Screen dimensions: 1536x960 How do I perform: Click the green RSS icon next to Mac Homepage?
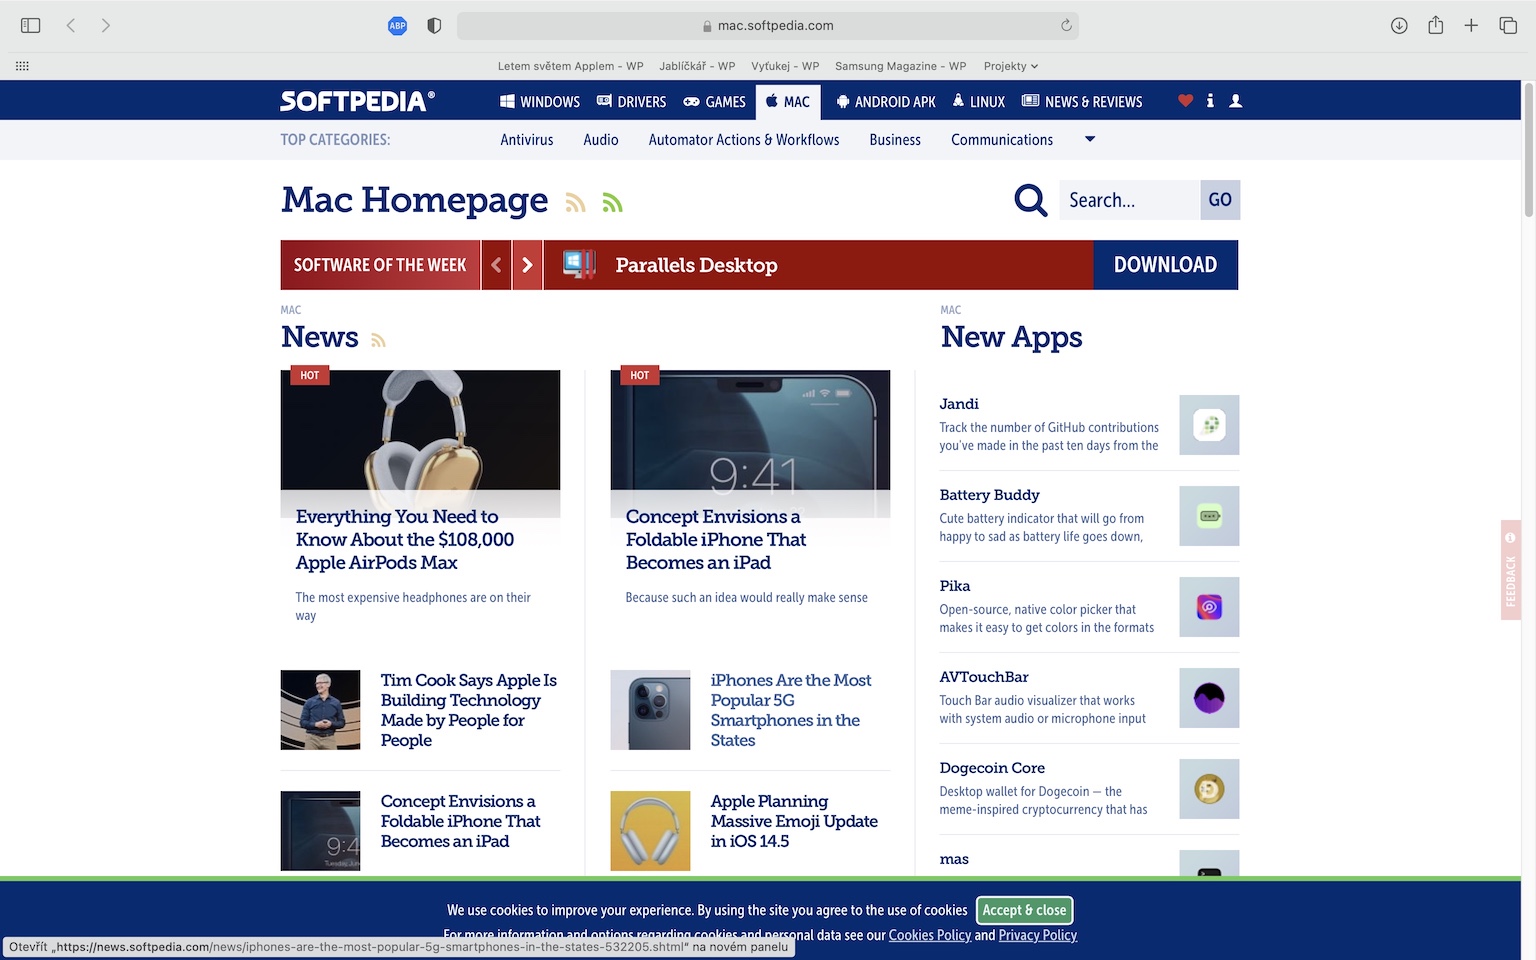(613, 203)
